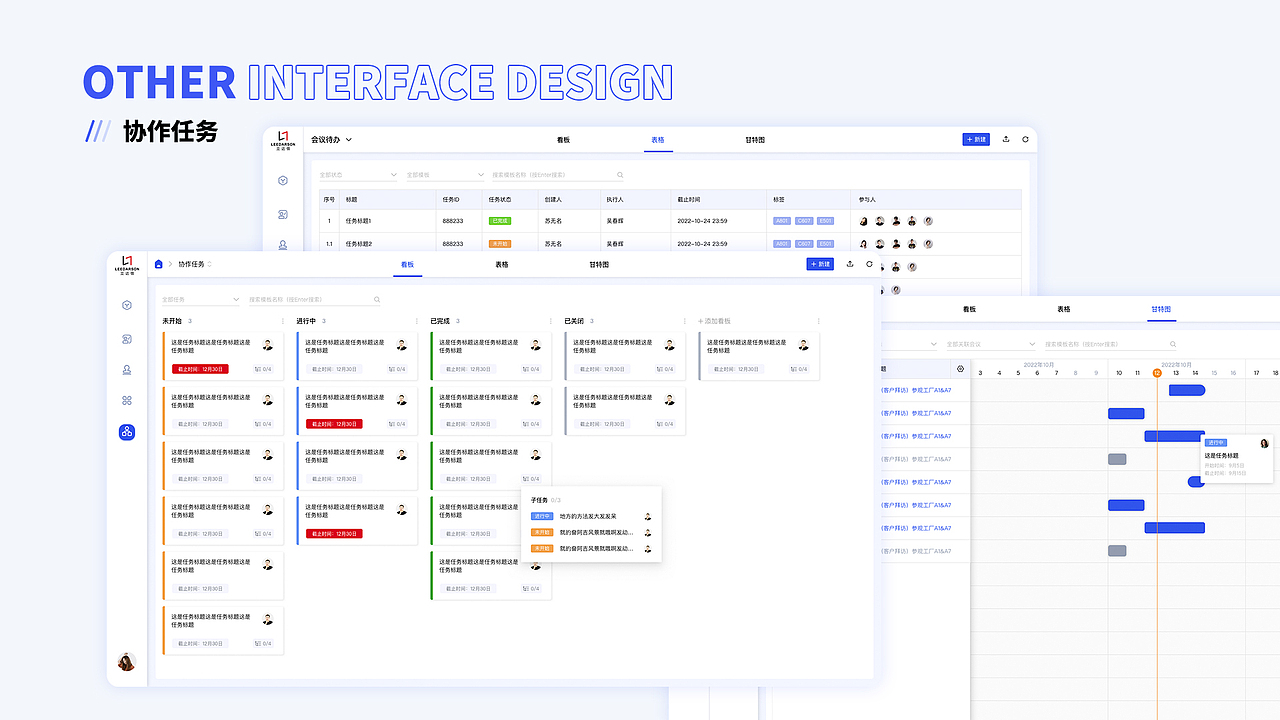Click 任务标题1 cell in table
This screenshot has height=720, width=1280.
358,220
